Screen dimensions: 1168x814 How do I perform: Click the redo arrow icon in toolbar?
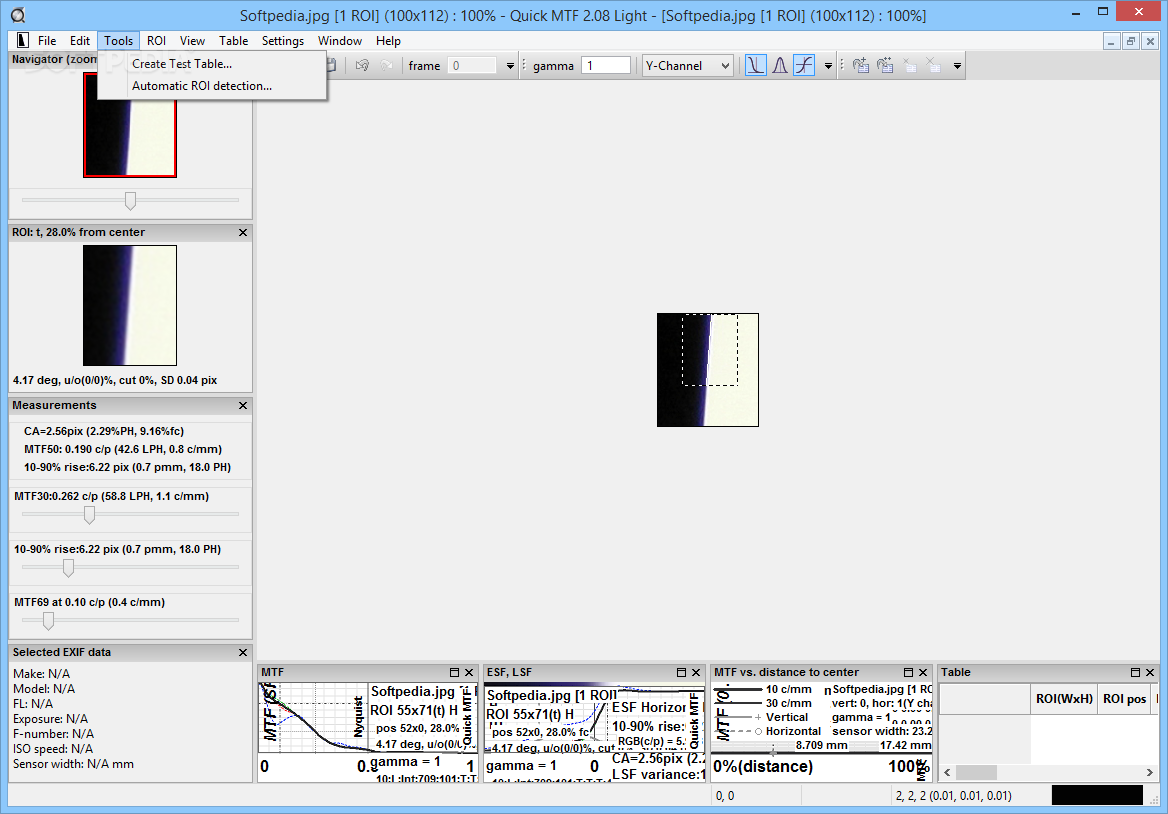click(x=387, y=66)
